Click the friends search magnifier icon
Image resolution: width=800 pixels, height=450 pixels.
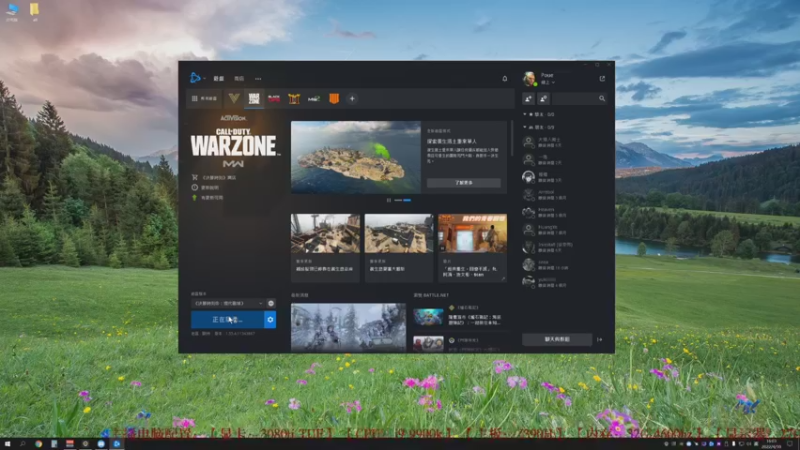(602, 98)
